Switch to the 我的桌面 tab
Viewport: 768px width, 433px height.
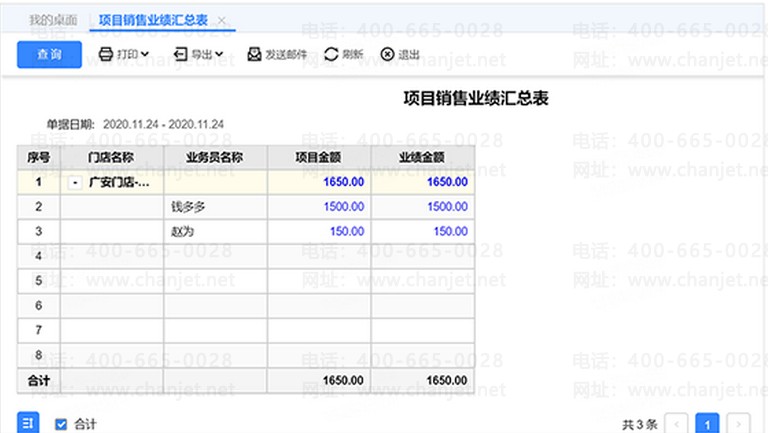pos(53,20)
